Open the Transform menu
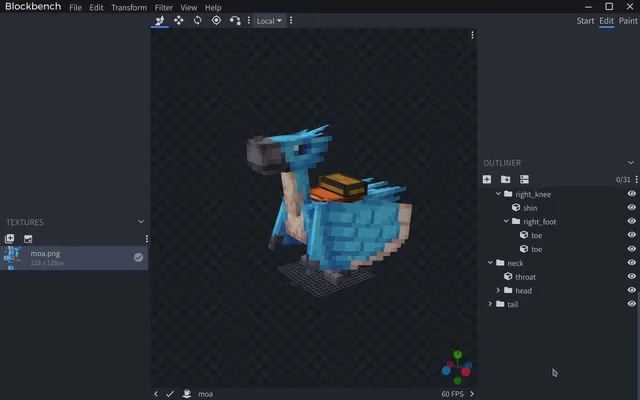This screenshot has width=640, height=400. 129,7
